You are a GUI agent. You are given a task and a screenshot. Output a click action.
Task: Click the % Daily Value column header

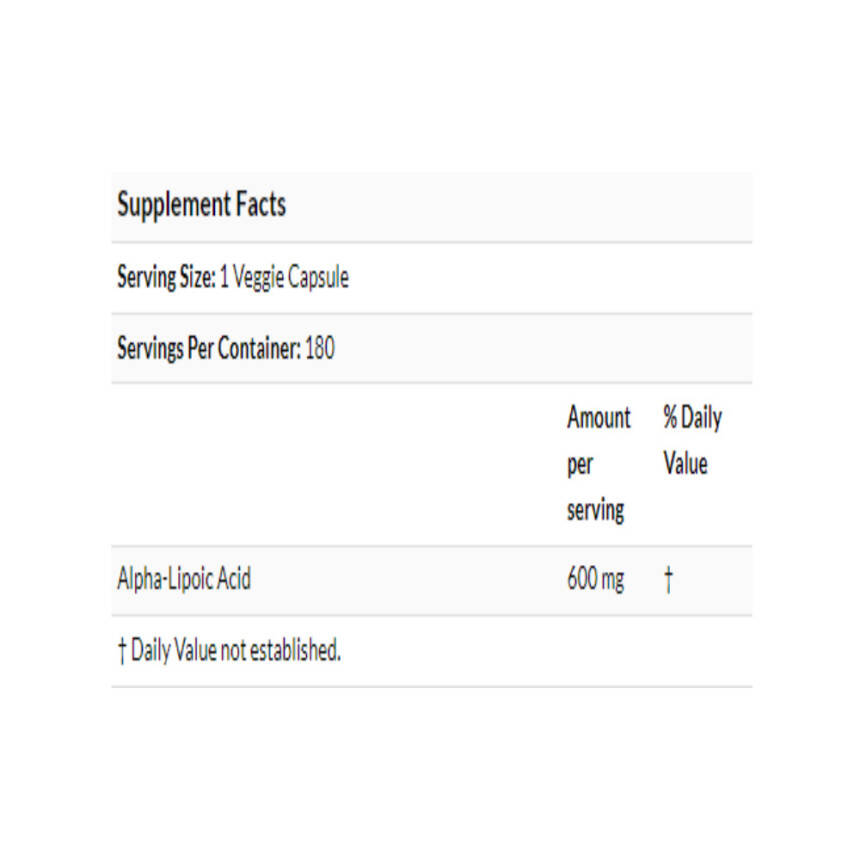[692, 440]
